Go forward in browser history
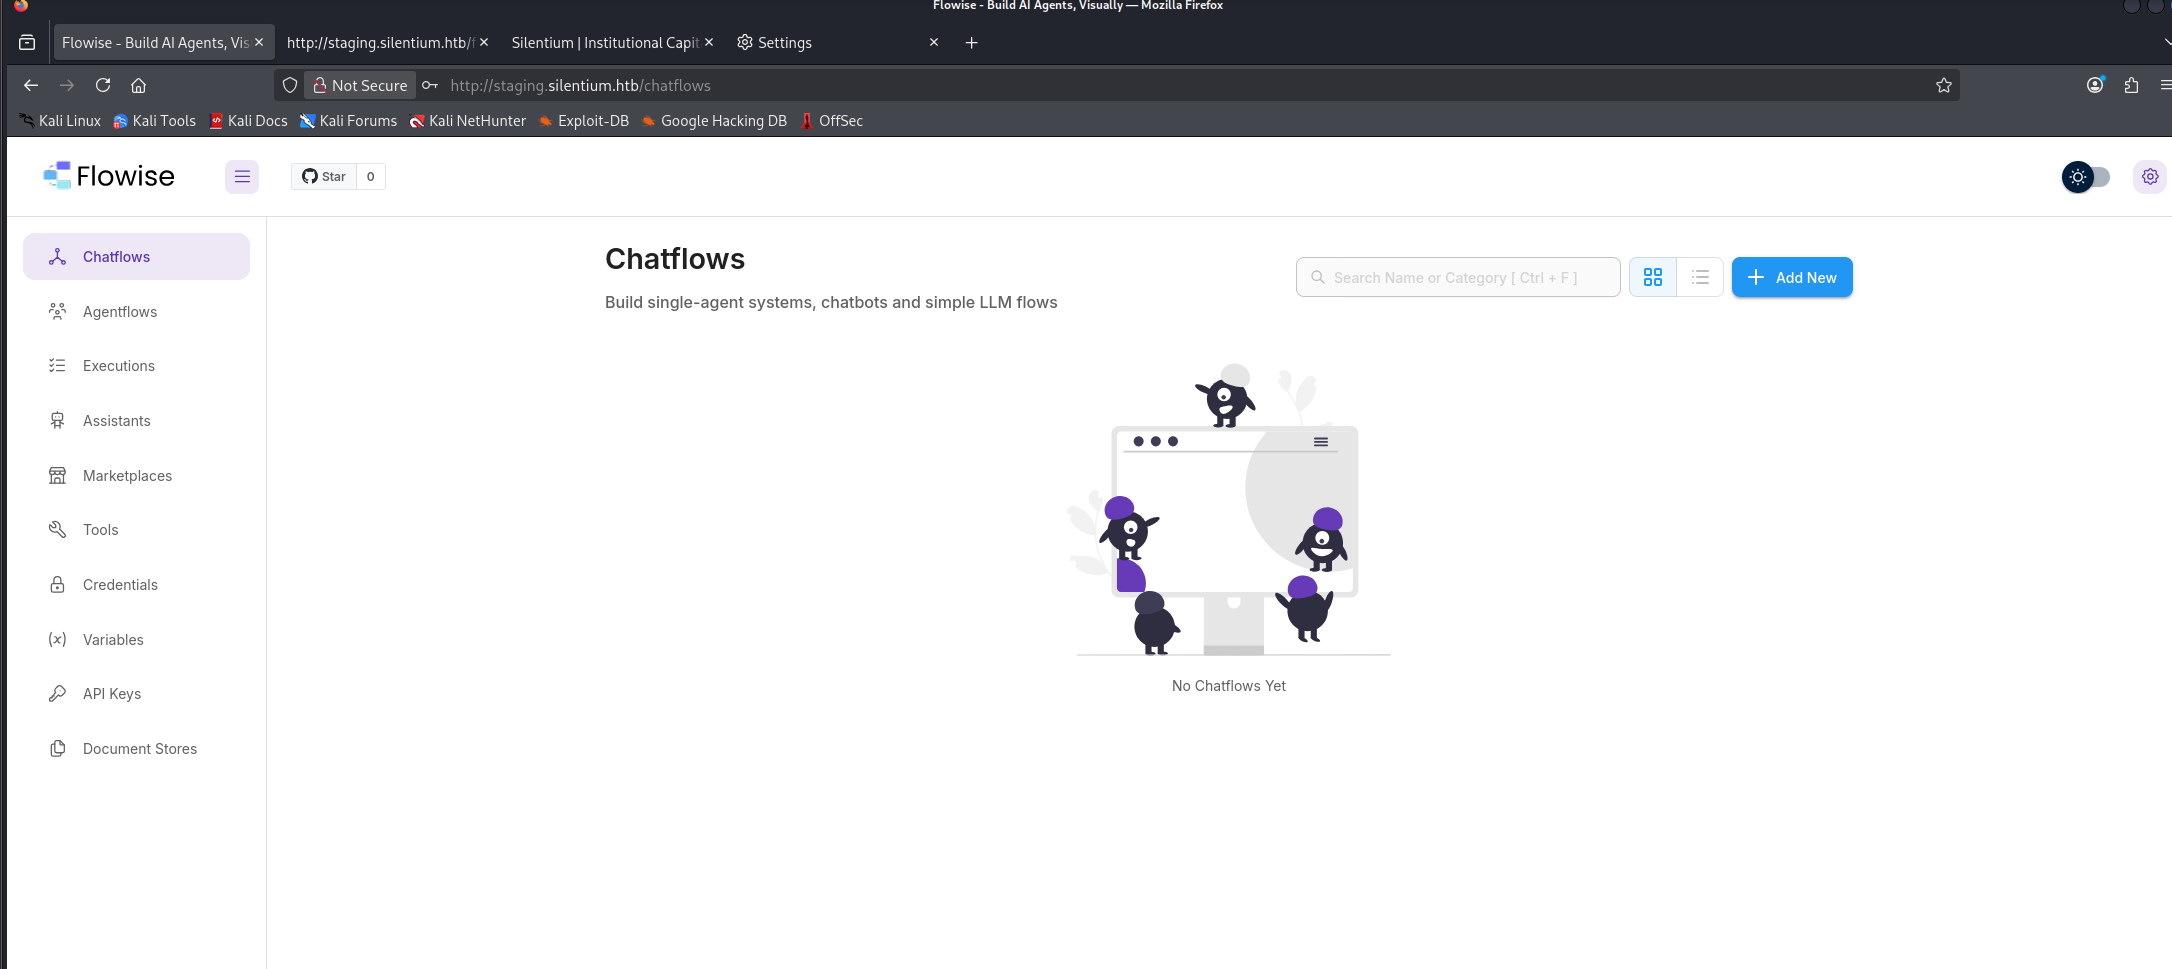The height and width of the screenshot is (969, 2172). tap(67, 85)
